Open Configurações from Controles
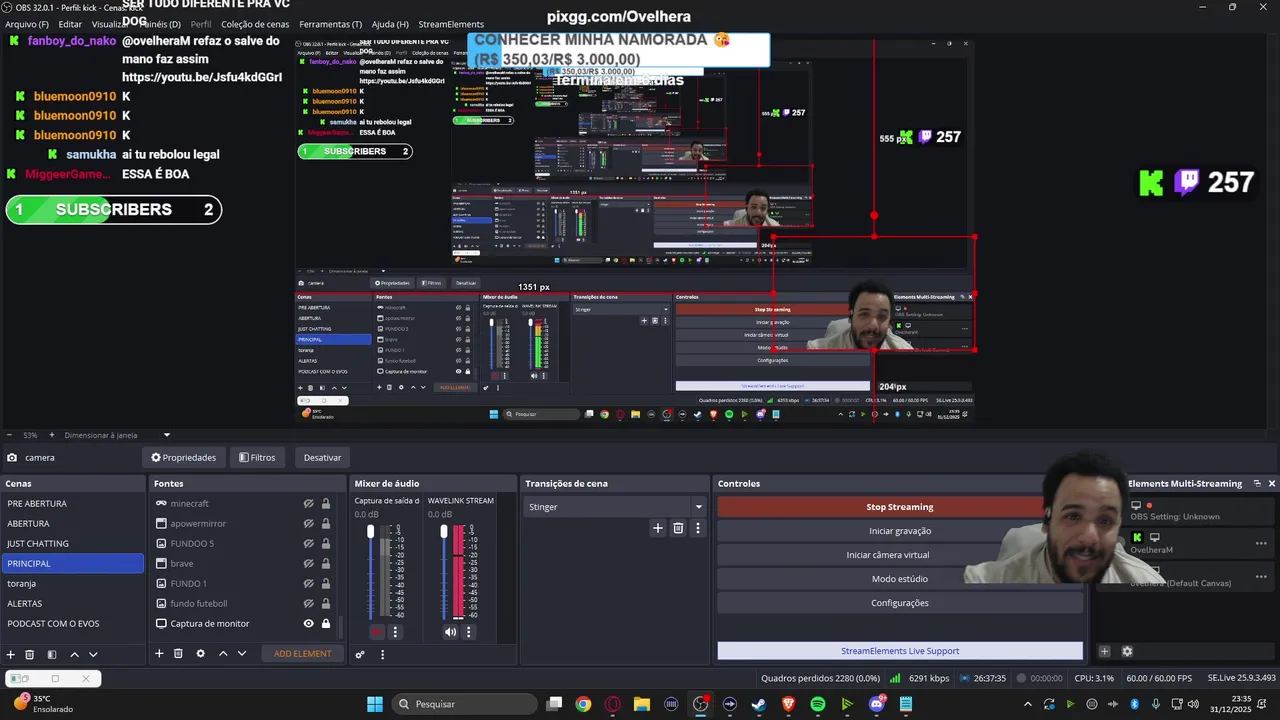The image size is (1280, 720). point(900,603)
